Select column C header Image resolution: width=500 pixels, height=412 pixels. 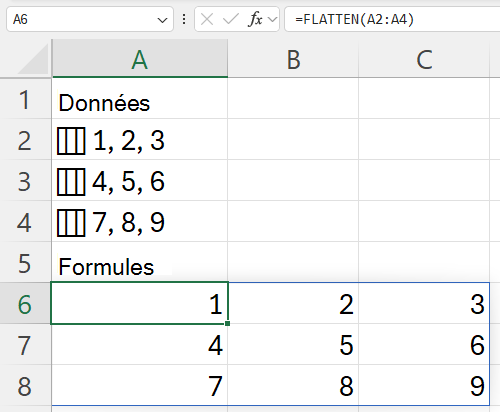(424, 59)
